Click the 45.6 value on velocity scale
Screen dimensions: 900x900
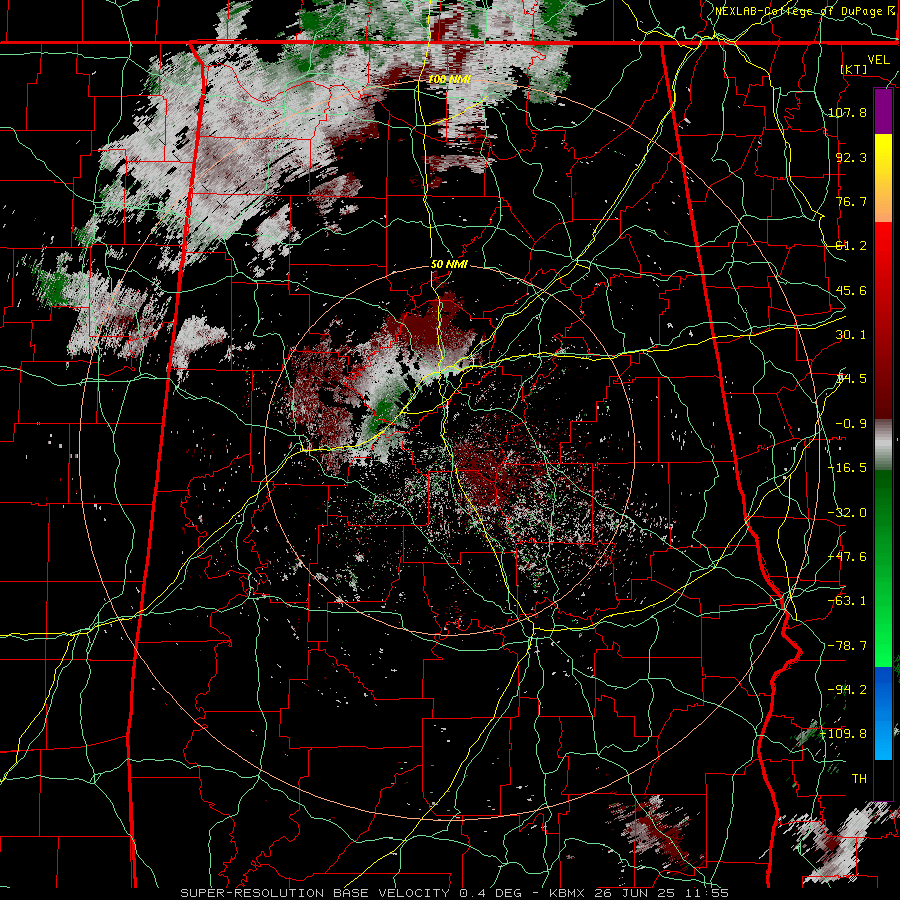pyautogui.click(x=851, y=290)
